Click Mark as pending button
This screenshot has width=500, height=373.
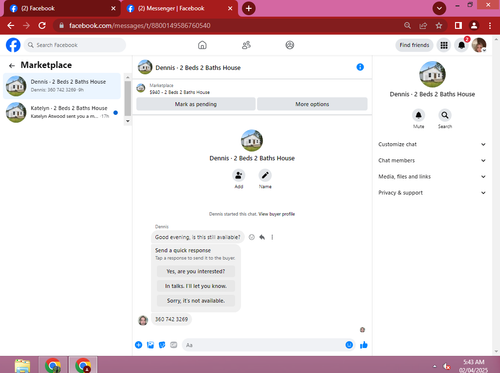click(x=196, y=104)
